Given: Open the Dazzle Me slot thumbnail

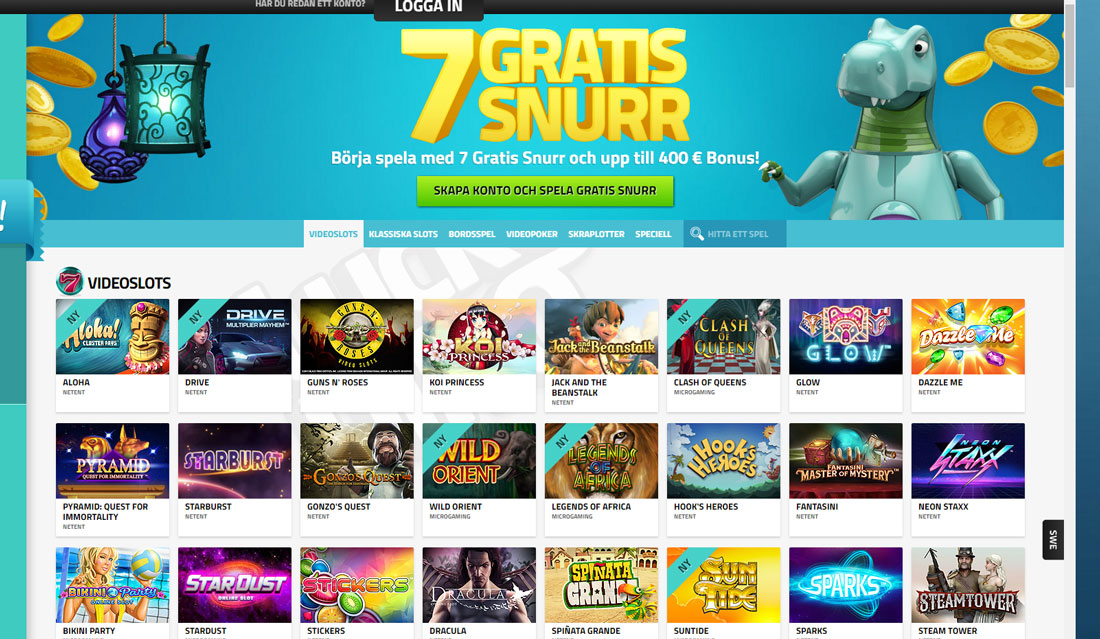Looking at the screenshot, I should pos(967,337).
